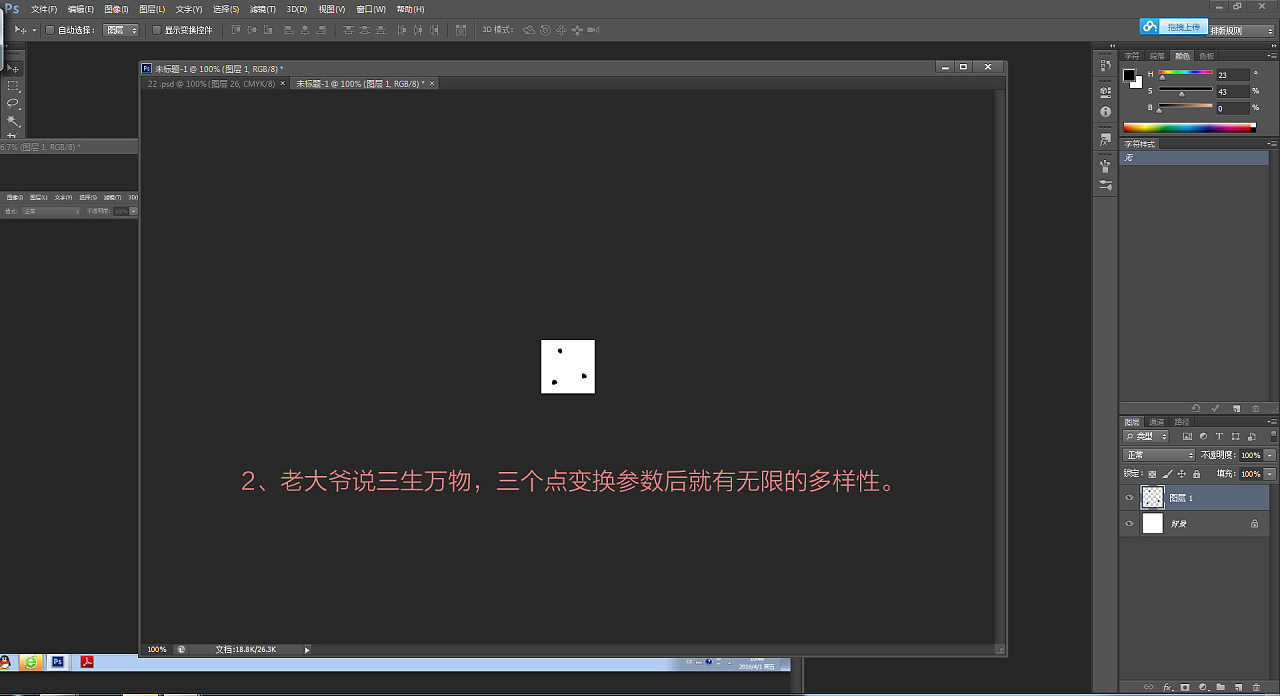Viewport: 1280px width, 696px height.
Task: Open the 滤镜(T) menu
Action: (x=262, y=9)
